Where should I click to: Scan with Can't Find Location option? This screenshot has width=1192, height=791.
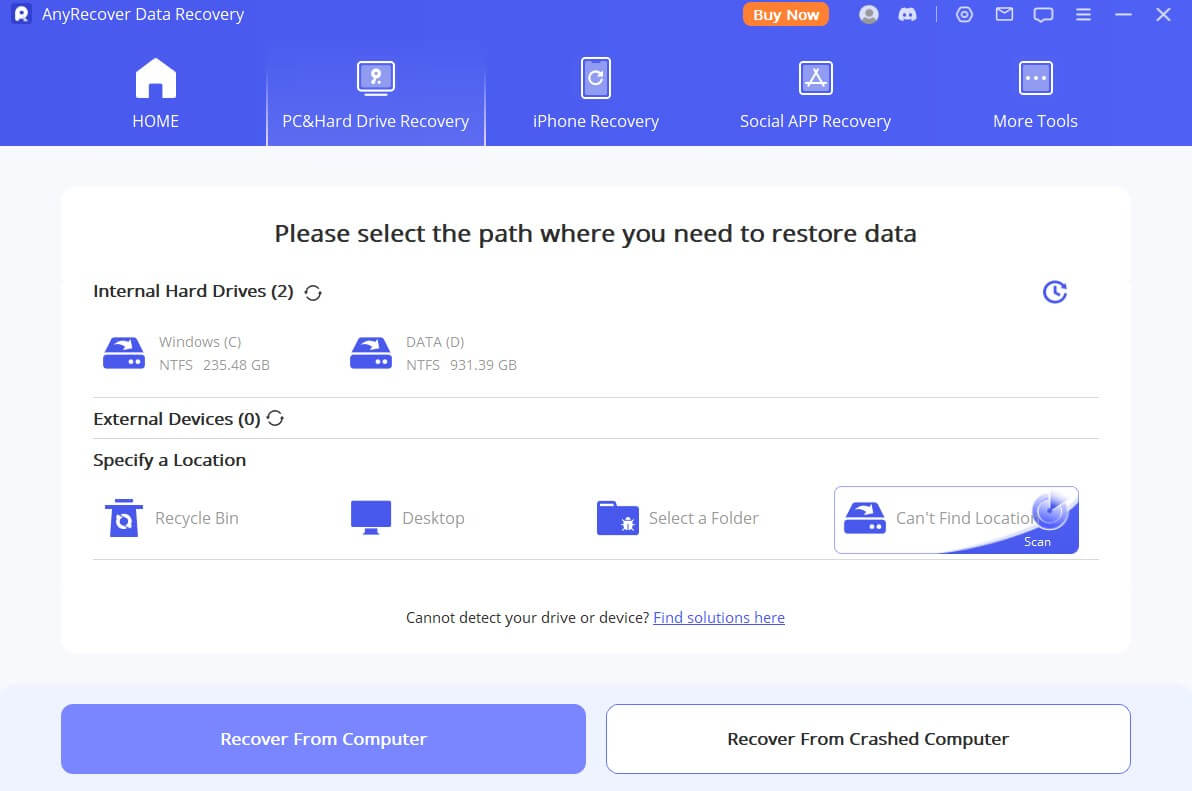tap(955, 519)
